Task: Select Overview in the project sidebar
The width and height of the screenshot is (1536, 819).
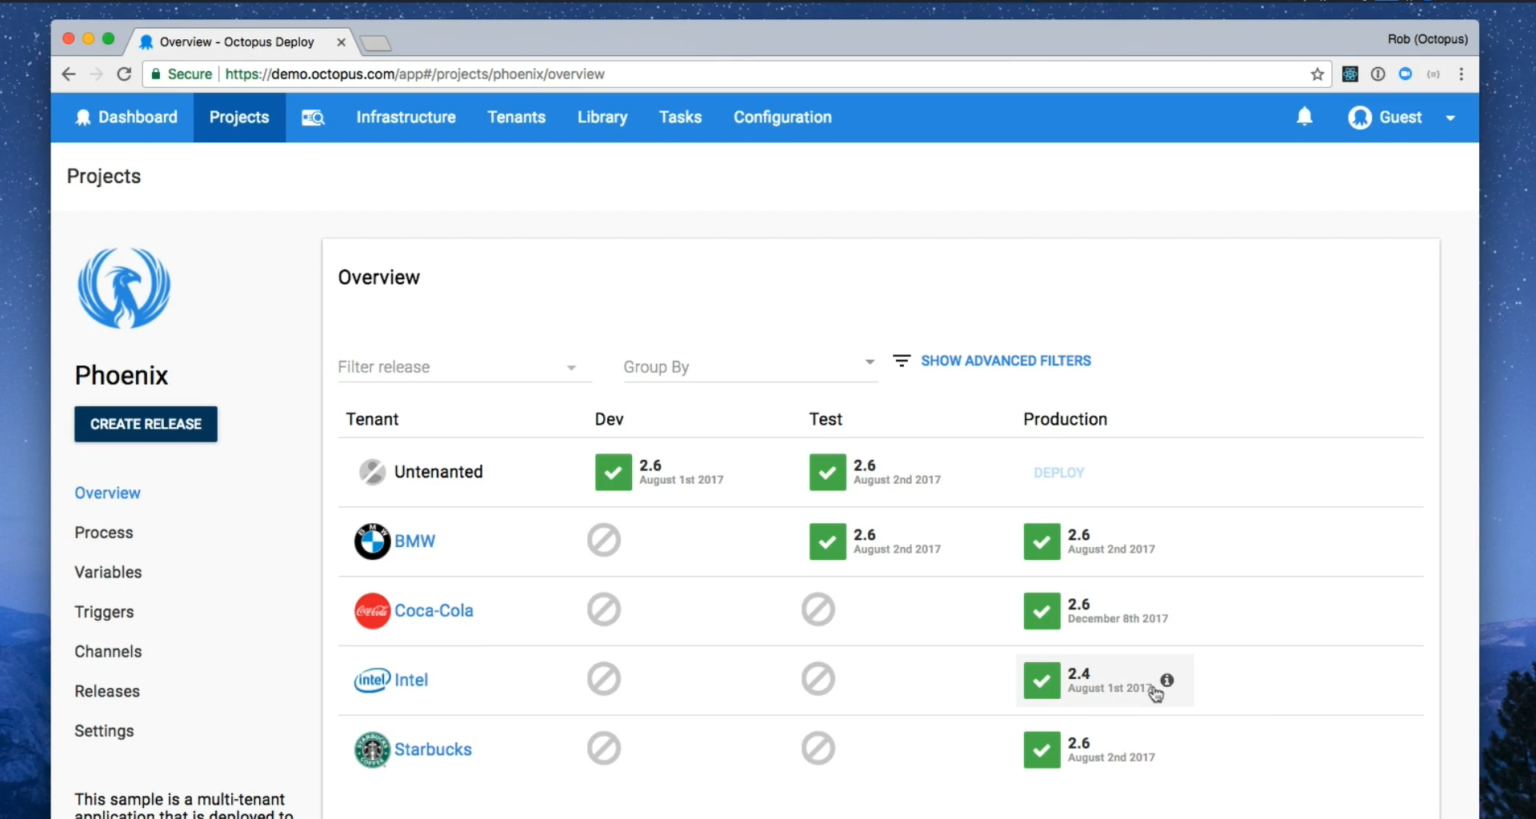Action: [x=107, y=493]
